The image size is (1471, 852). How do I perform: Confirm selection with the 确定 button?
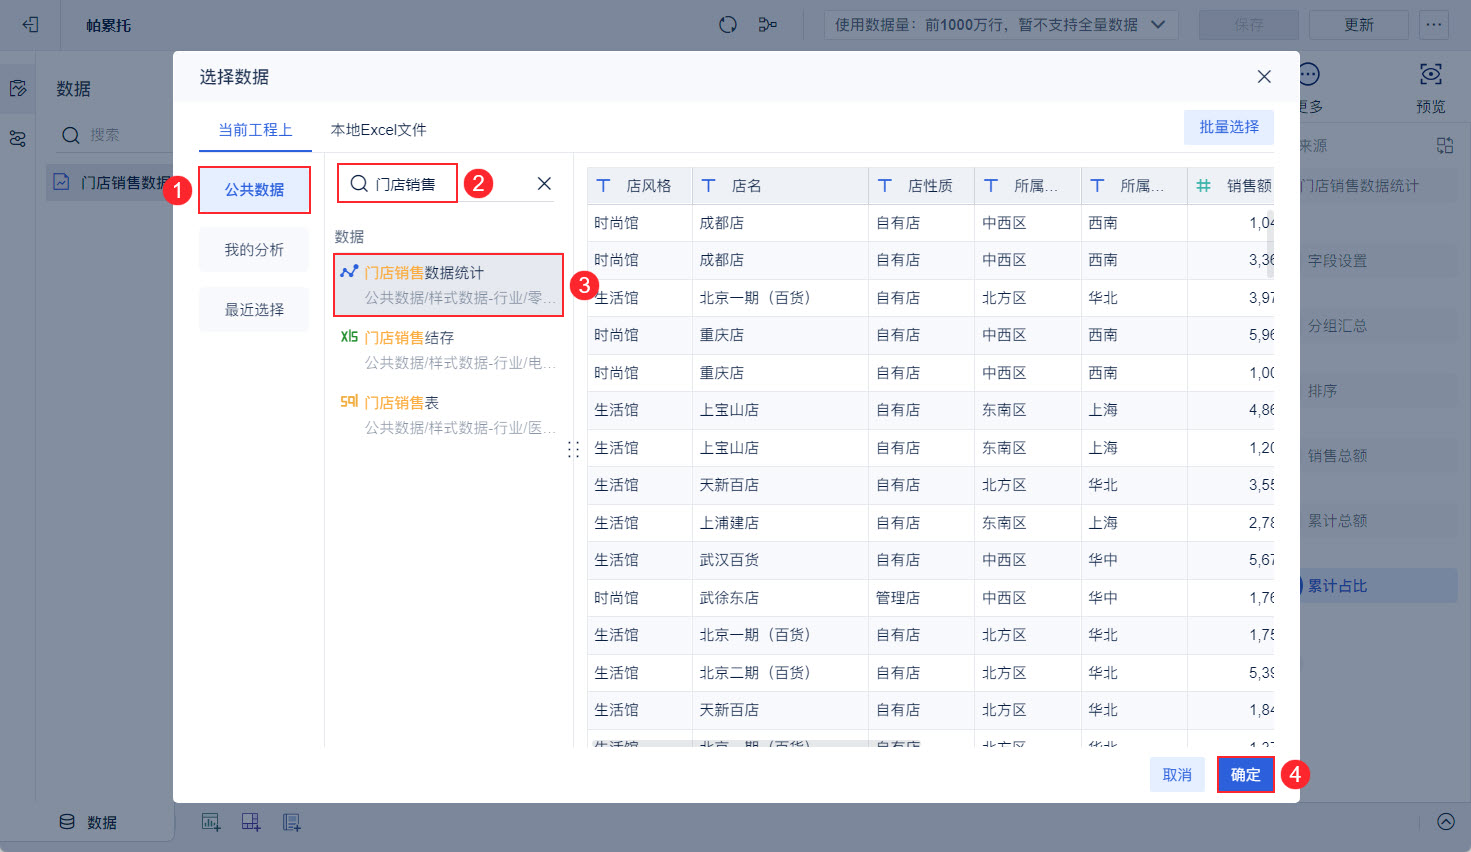[1246, 775]
